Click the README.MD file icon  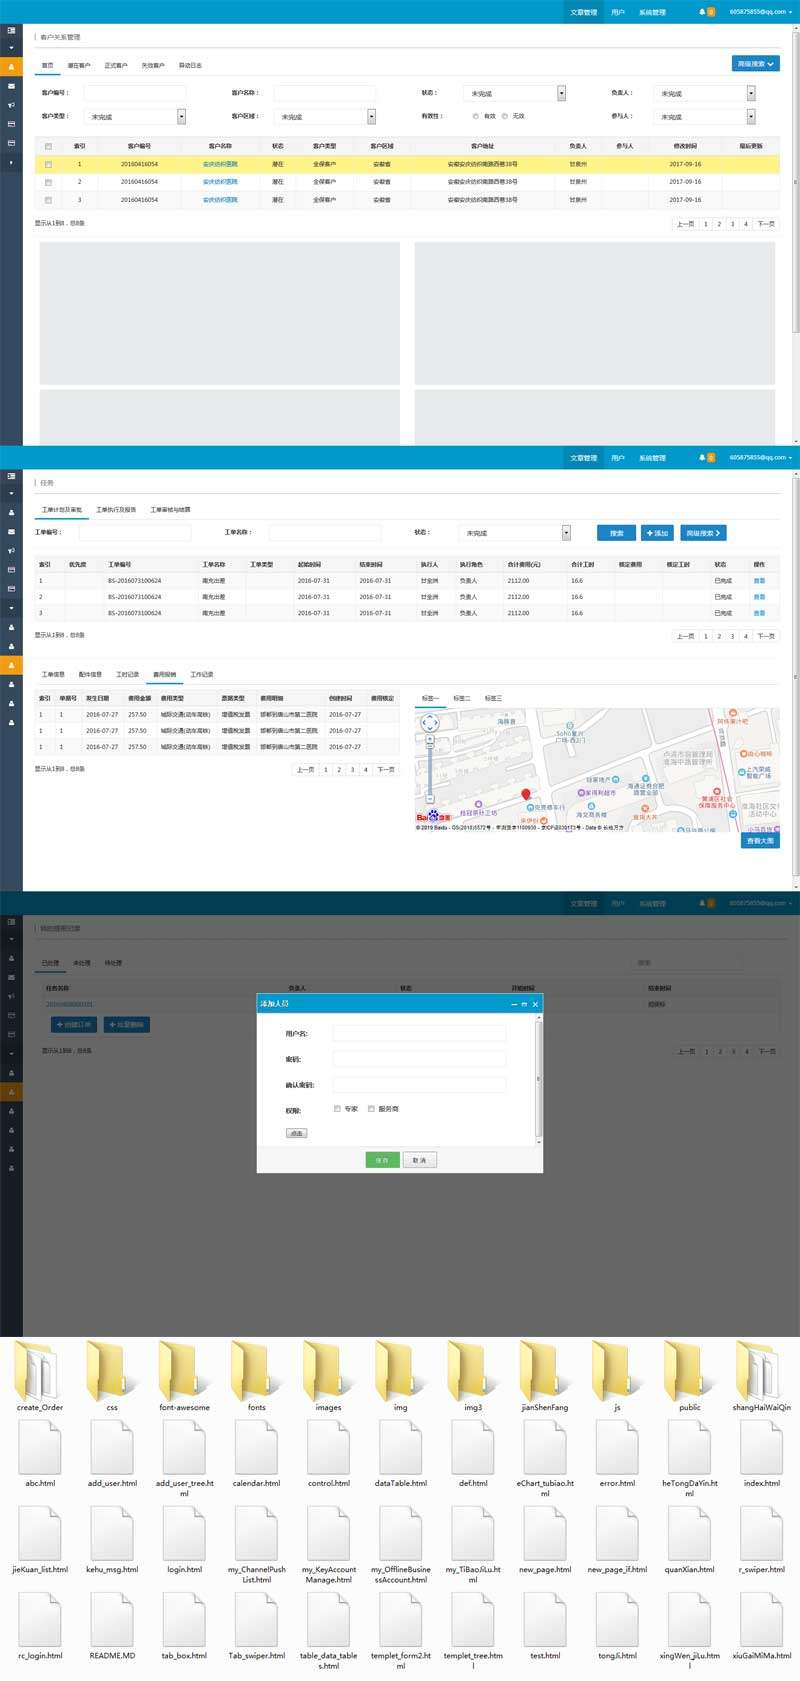(112, 1619)
